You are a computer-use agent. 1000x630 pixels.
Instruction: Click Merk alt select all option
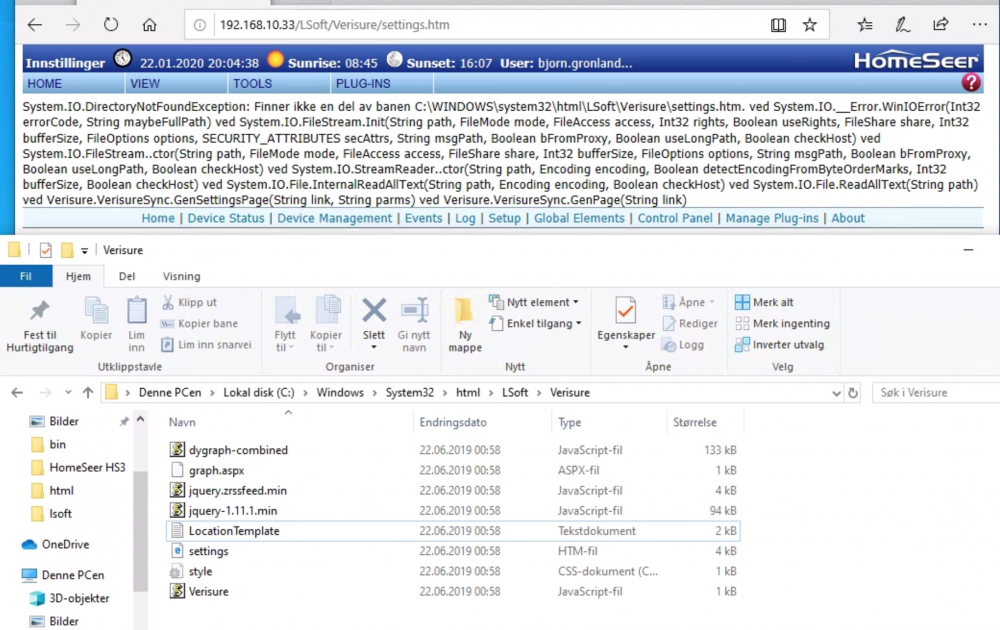[x=764, y=302]
